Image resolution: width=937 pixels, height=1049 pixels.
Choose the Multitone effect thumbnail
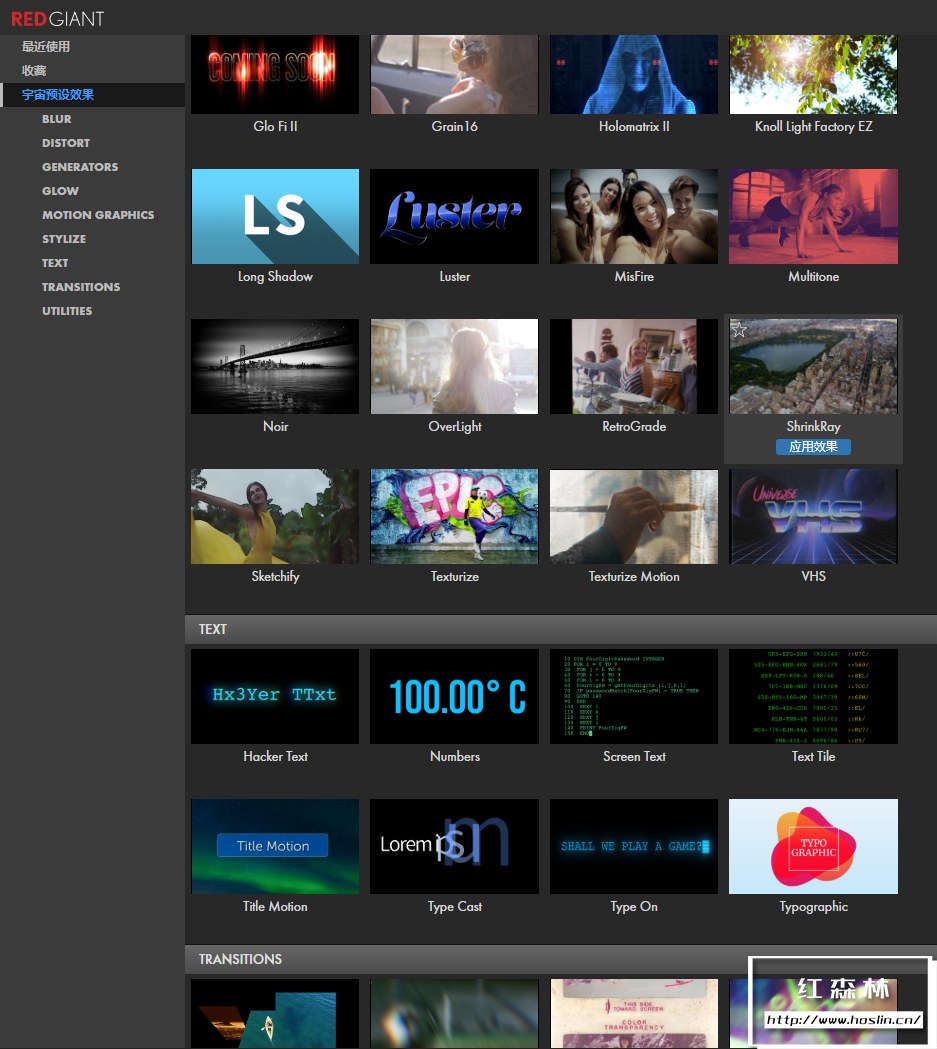(813, 216)
